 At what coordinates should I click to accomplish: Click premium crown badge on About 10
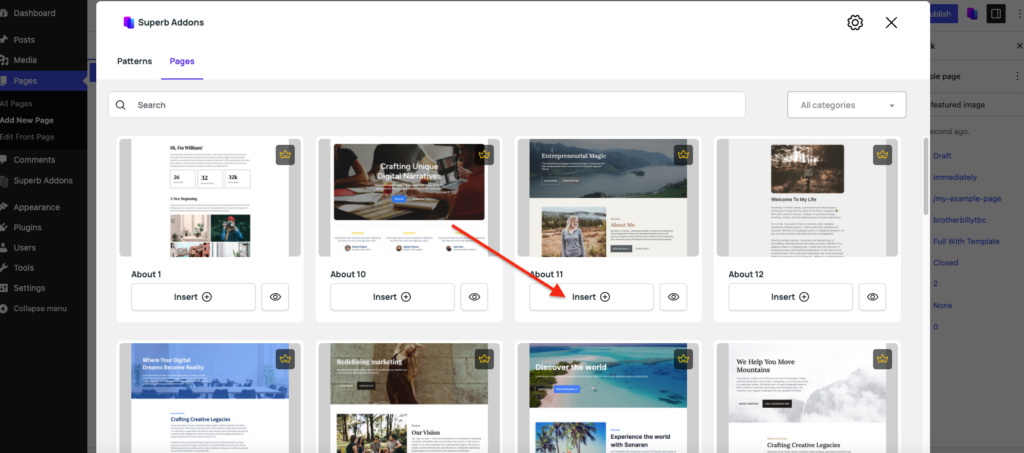484,155
